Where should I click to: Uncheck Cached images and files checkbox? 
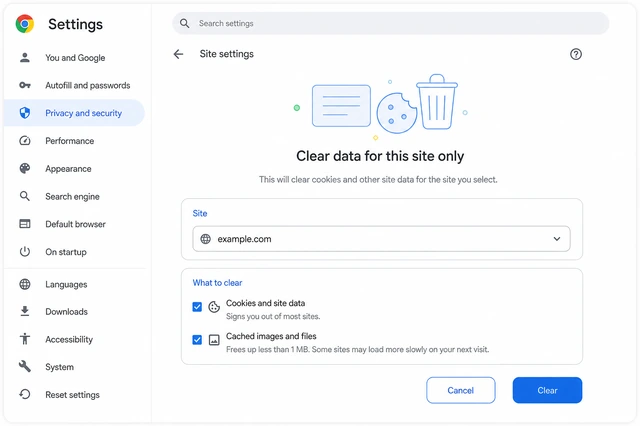(x=197, y=340)
